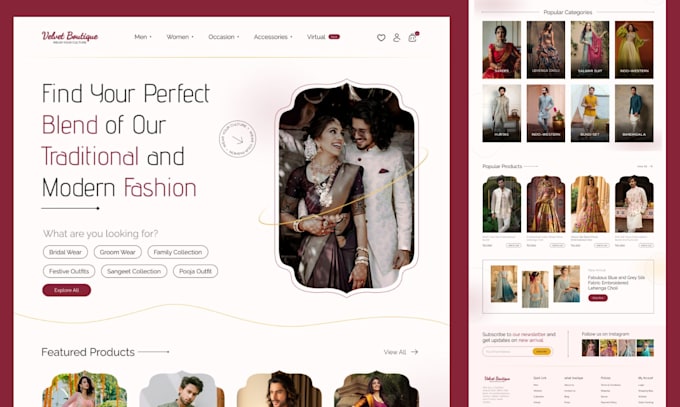The height and width of the screenshot is (407, 680).
Task: Open second Popular Product, golden lehenga
Action: point(546,204)
